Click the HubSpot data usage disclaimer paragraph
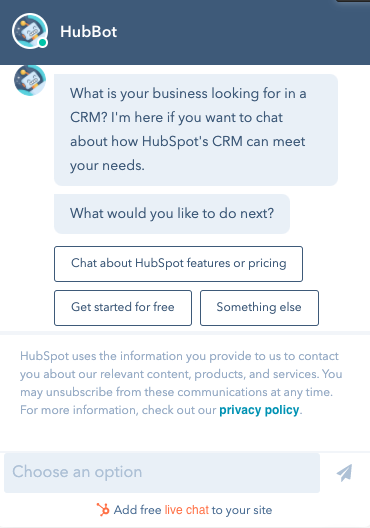The width and height of the screenshot is (370, 528). tap(181, 383)
